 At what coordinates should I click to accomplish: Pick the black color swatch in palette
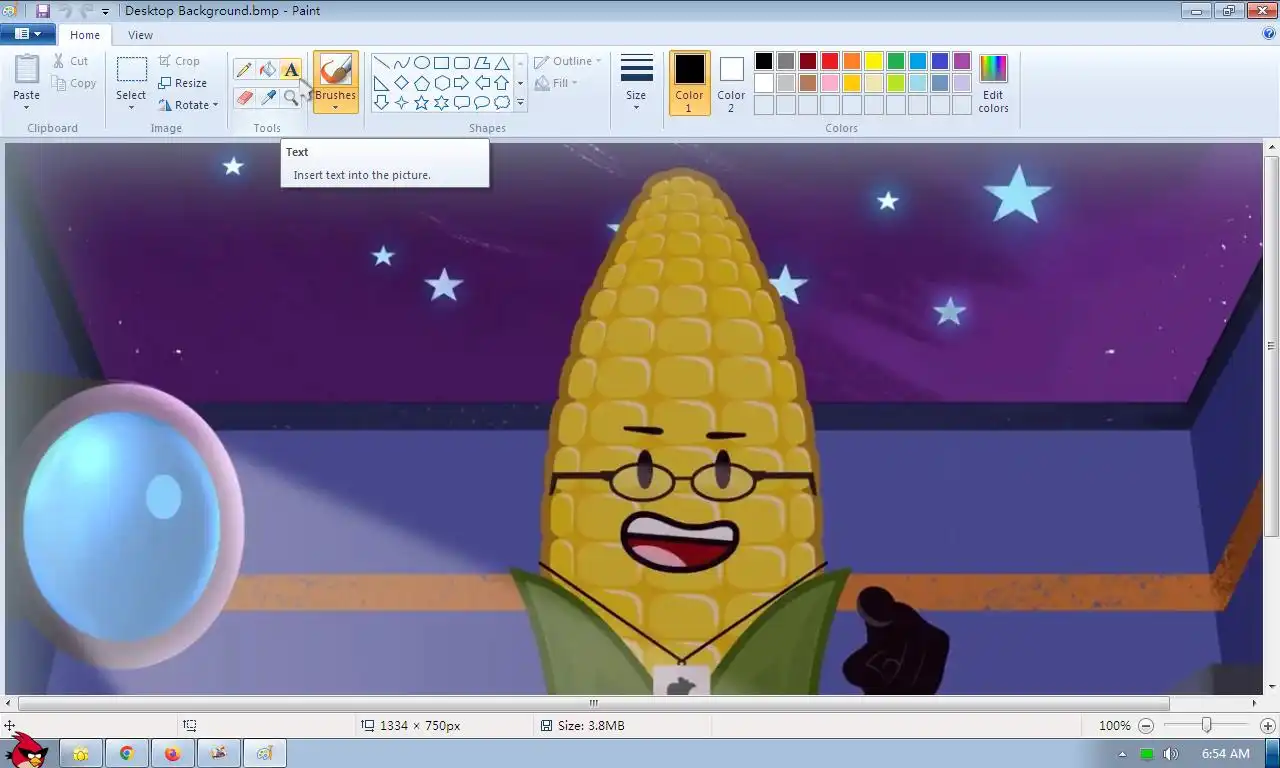point(763,61)
